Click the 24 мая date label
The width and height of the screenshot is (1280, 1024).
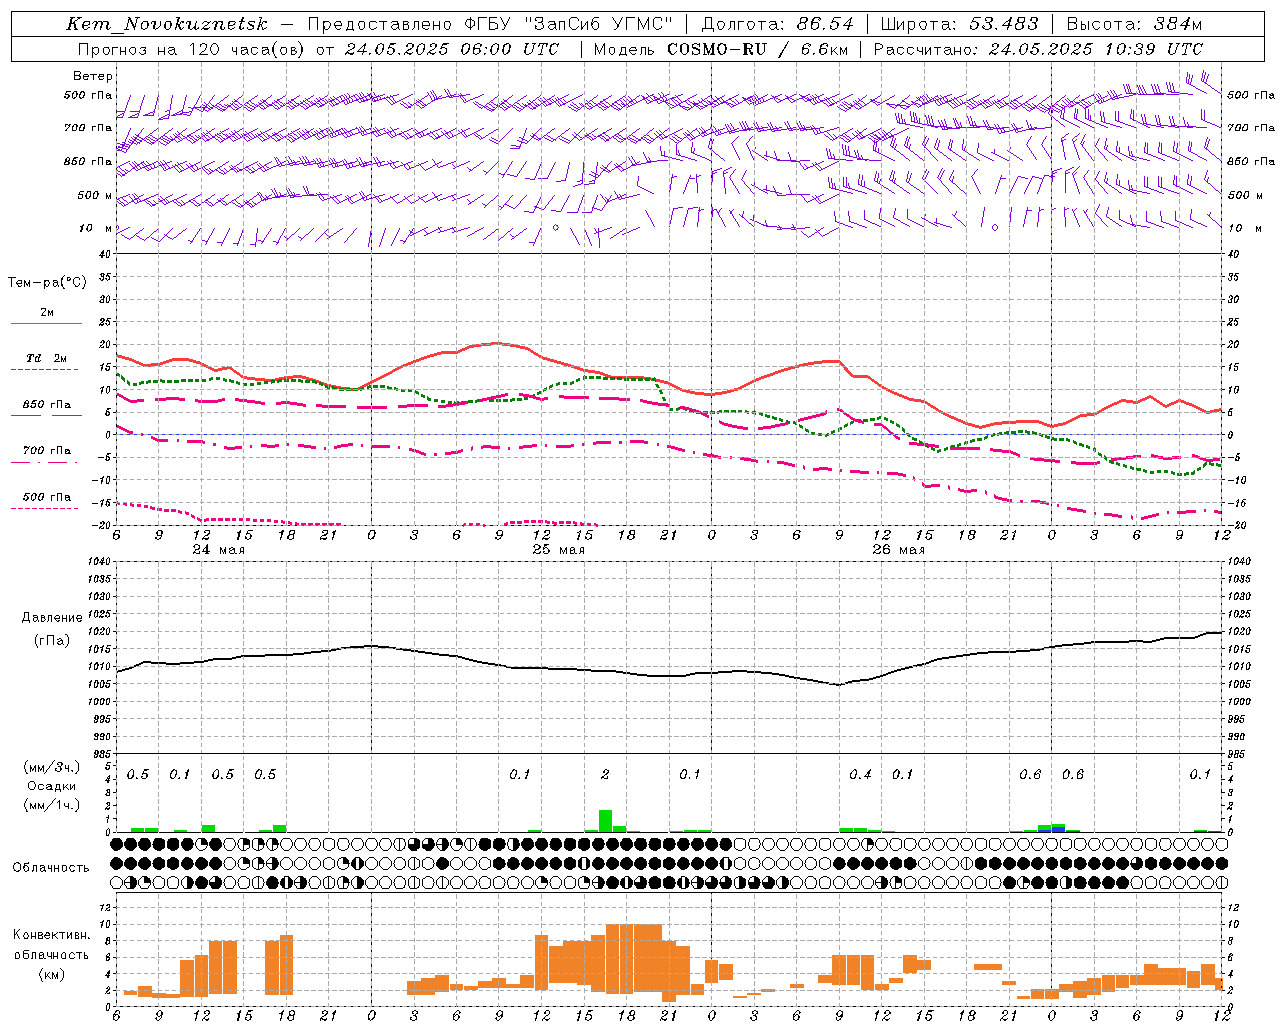[218, 550]
